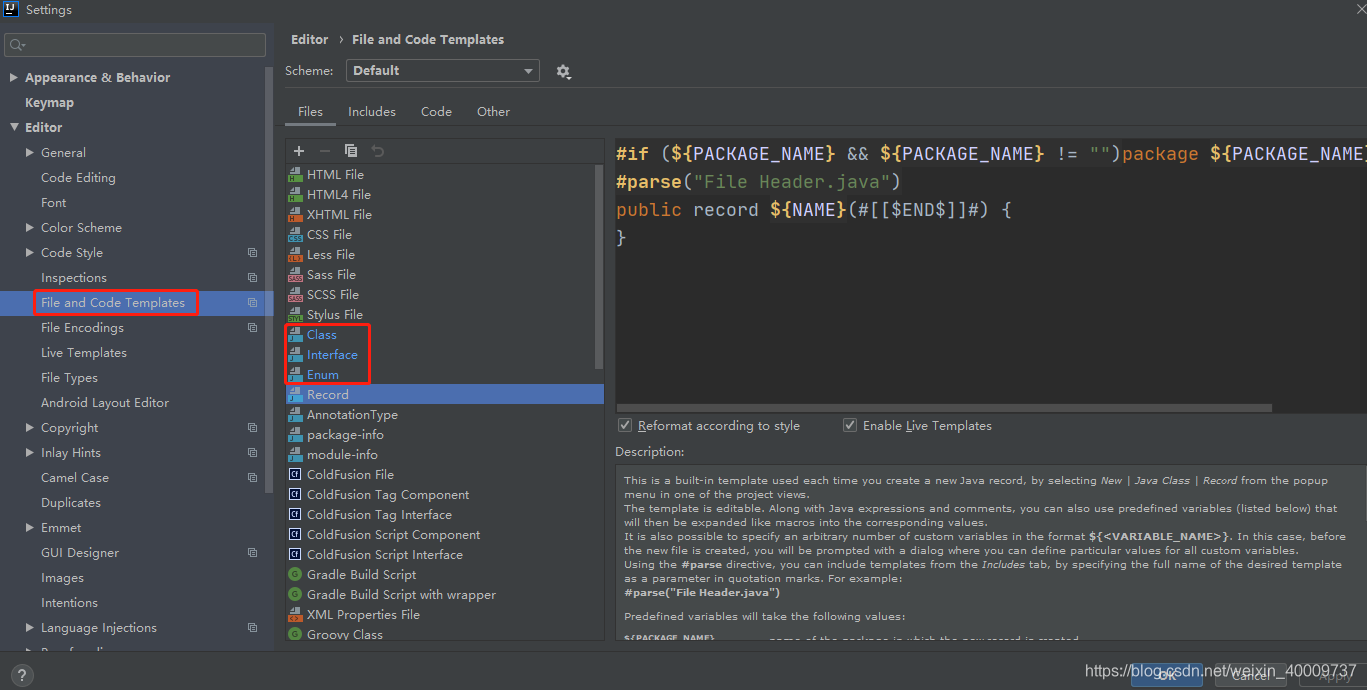Image resolution: width=1367 pixels, height=690 pixels.
Task: Open Live Templates settings
Action: [84, 353]
